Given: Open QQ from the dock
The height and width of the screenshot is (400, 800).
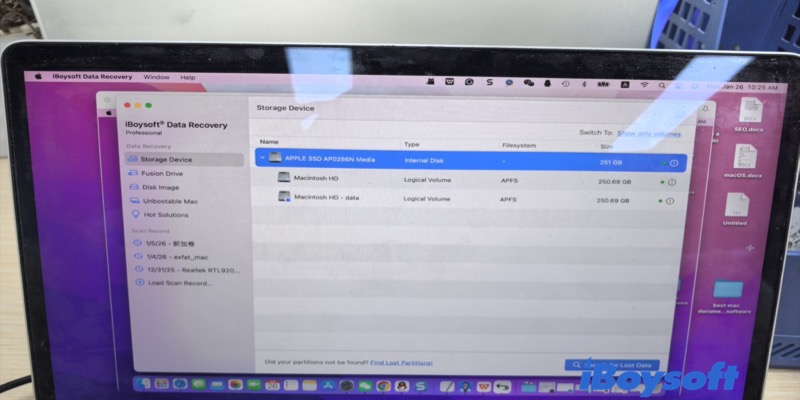Looking at the screenshot, I should [x=402, y=386].
